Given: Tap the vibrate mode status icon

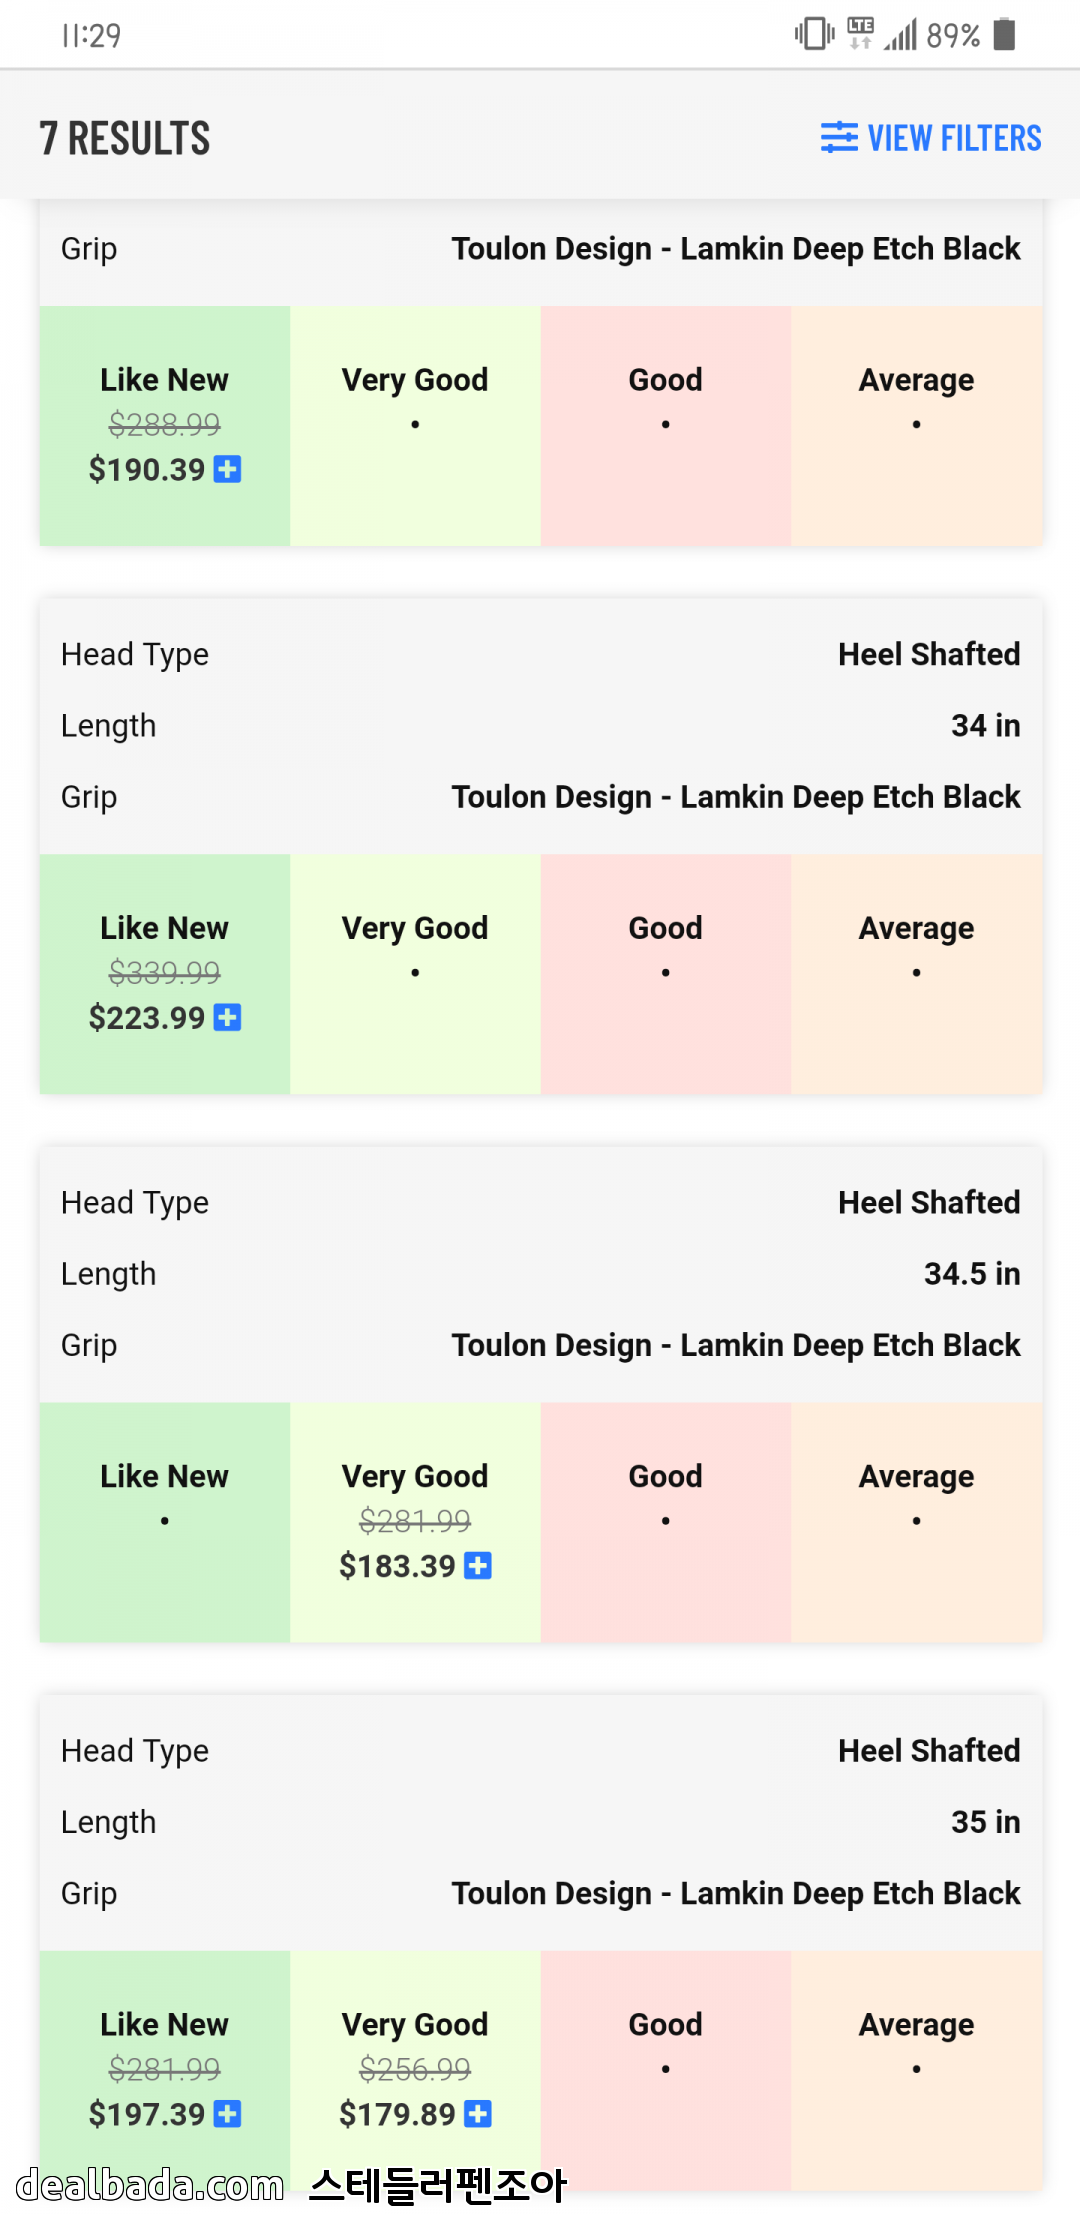Looking at the screenshot, I should tap(814, 34).
